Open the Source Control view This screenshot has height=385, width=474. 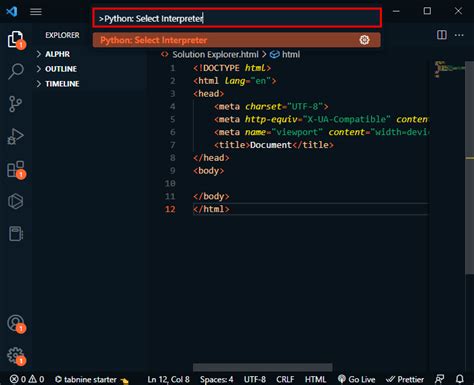[15, 104]
